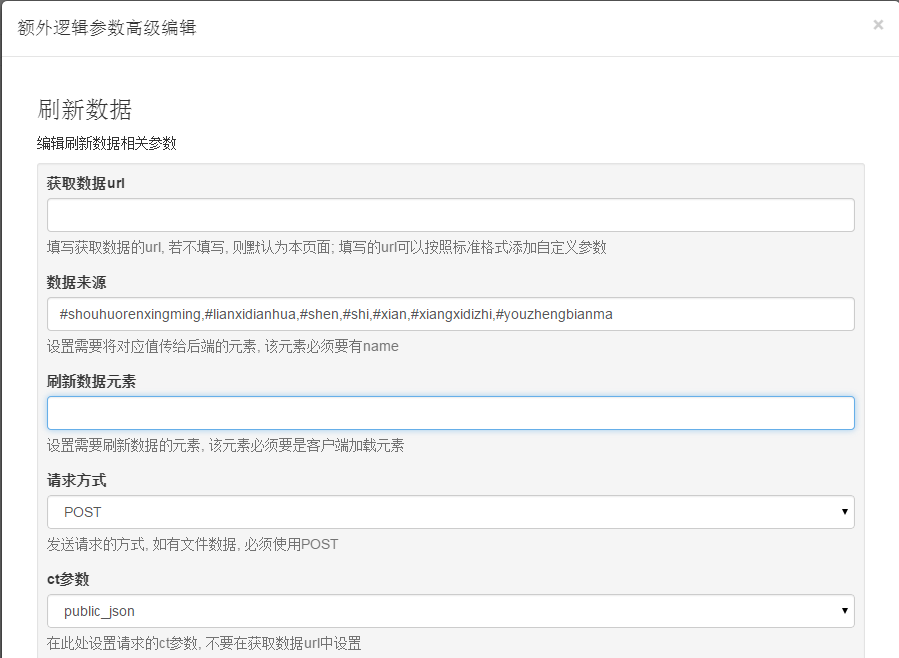Click the 额外逻辑参数高级编辑 dialog title
899x658 pixels.
point(107,28)
